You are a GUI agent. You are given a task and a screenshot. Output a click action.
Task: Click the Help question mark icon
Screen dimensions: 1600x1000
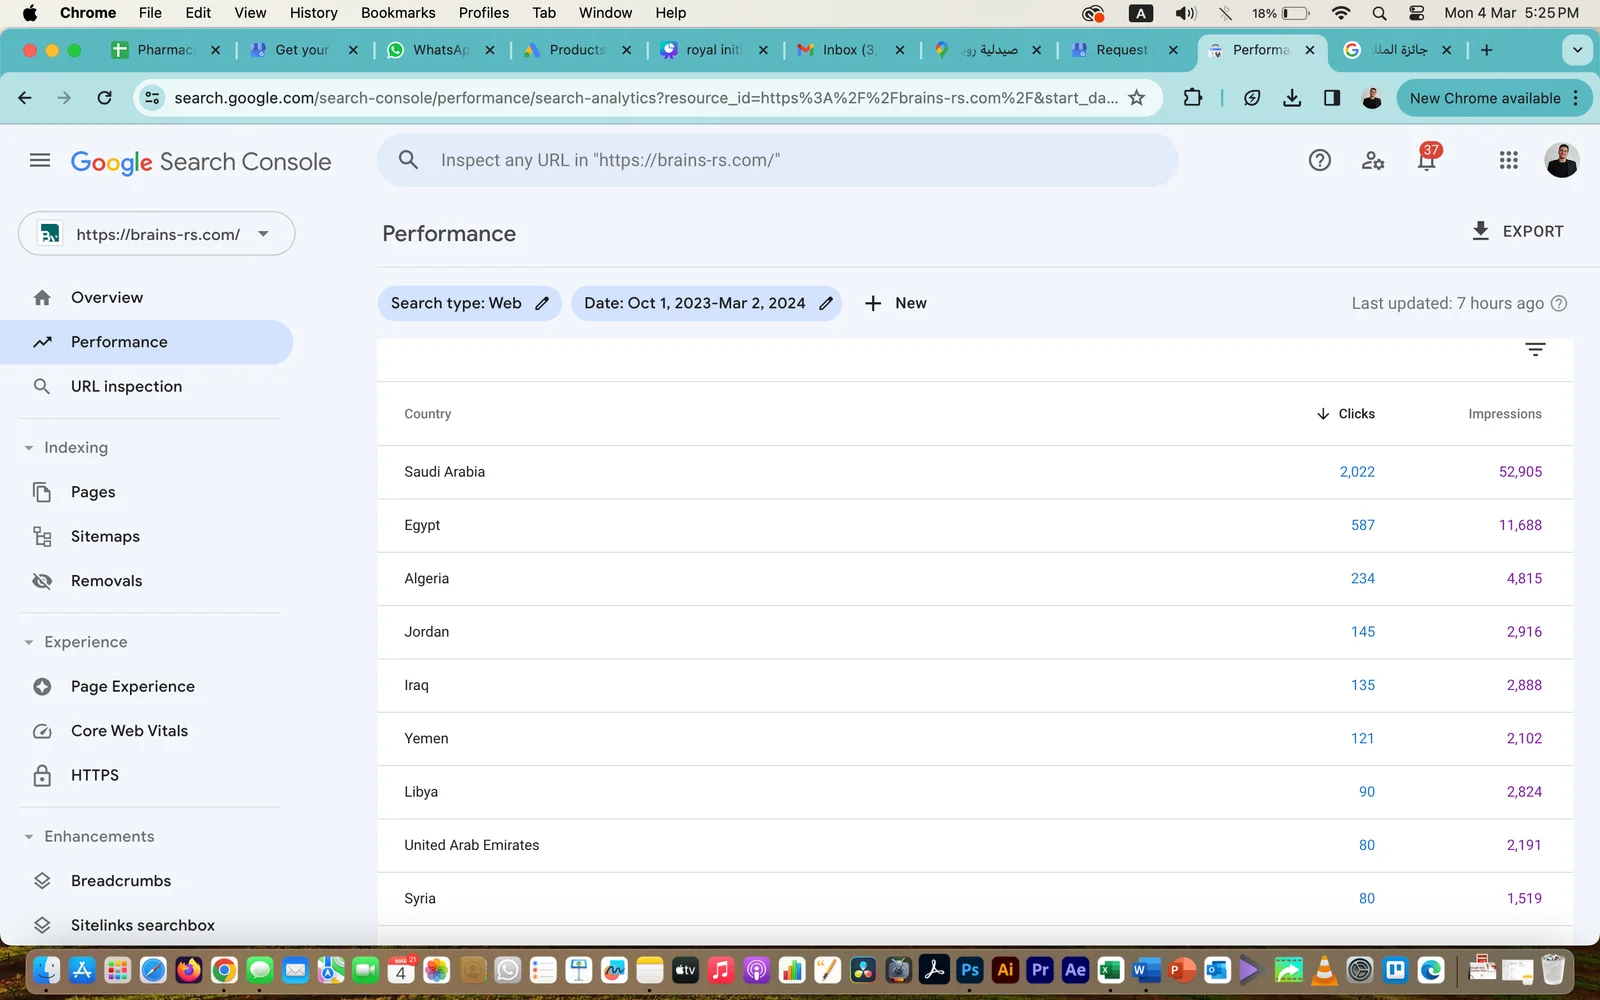[x=1320, y=160]
